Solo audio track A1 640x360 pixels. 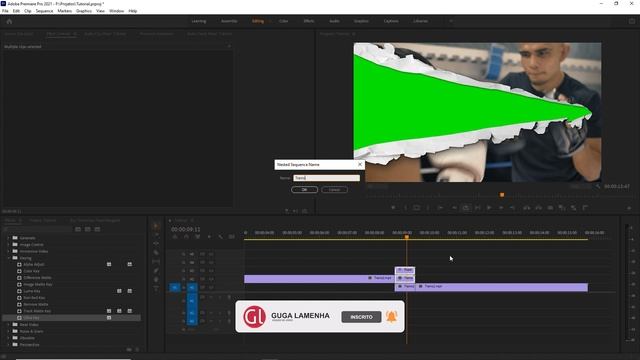[x=220, y=297]
